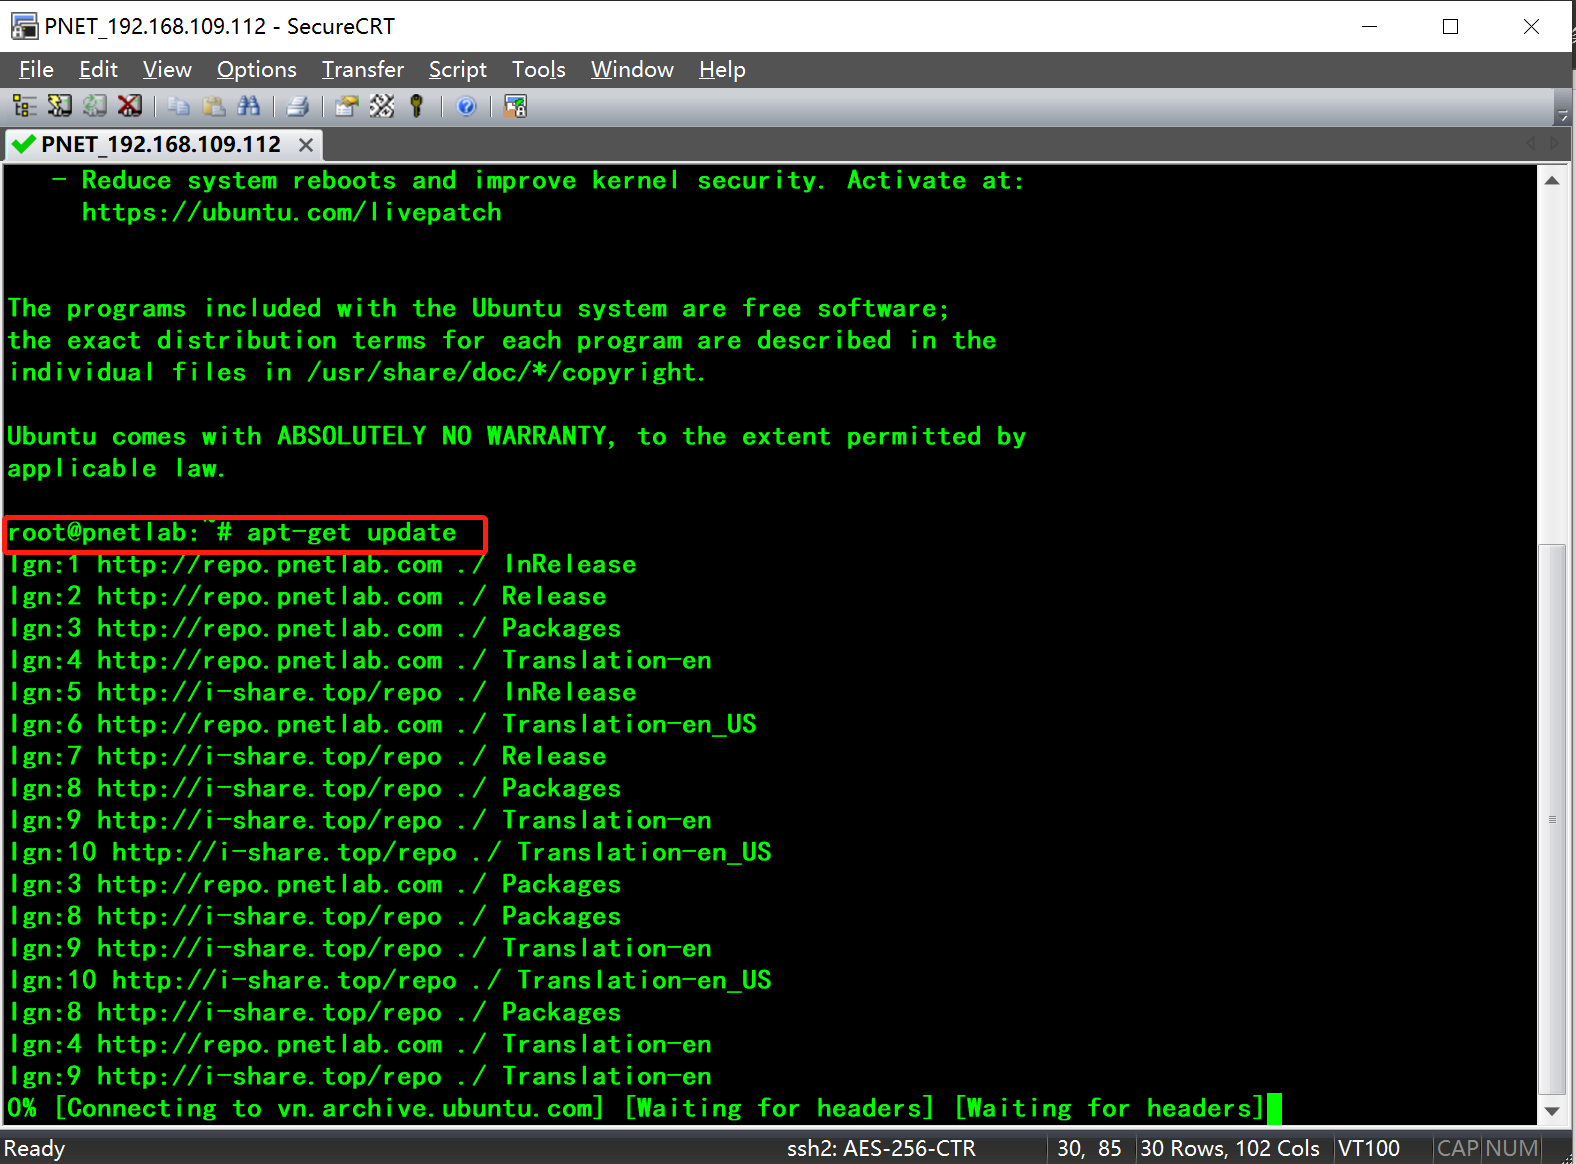Viewport: 1576px width, 1164px height.
Task: Click the 'Ign:2' Release line
Action: [x=308, y=596]
